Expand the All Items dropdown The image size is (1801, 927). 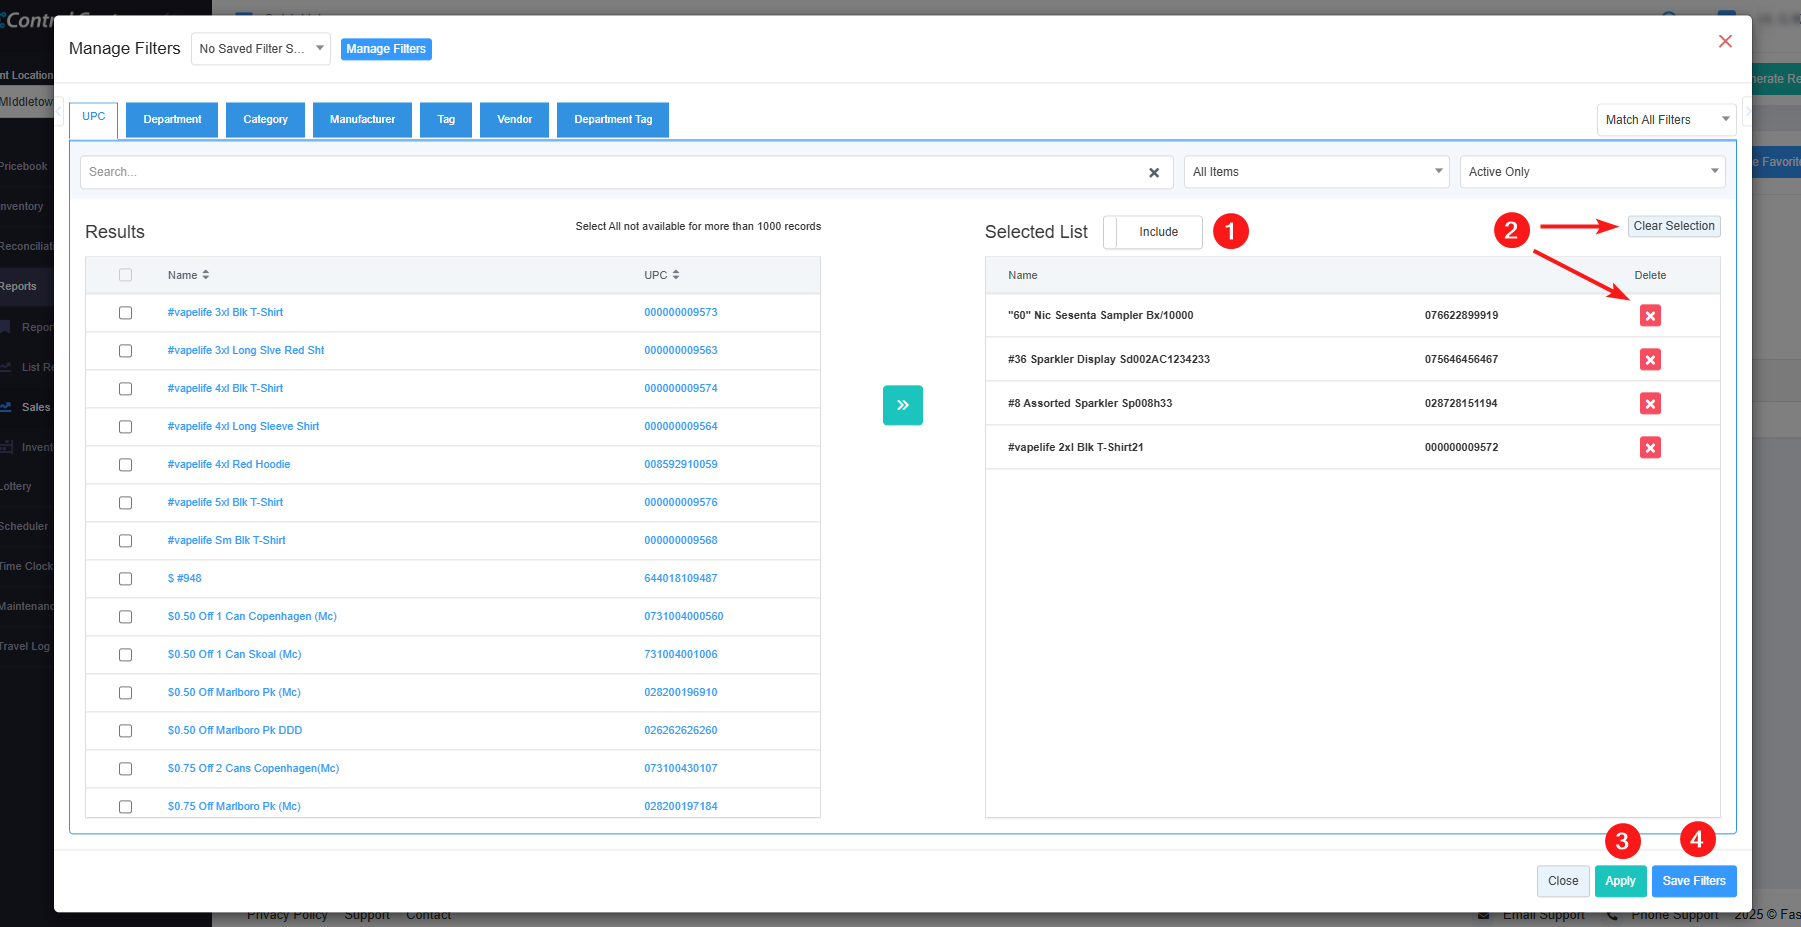[1316, 172]
